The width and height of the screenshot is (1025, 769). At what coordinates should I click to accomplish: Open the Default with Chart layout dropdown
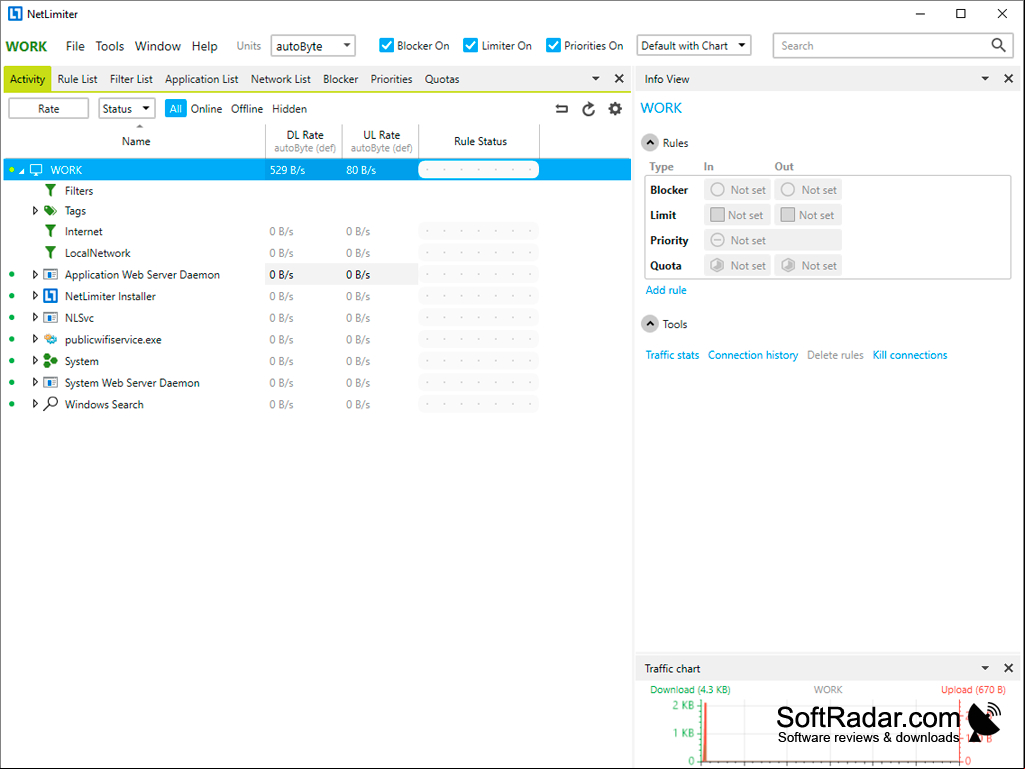click(x=694, y=46)
